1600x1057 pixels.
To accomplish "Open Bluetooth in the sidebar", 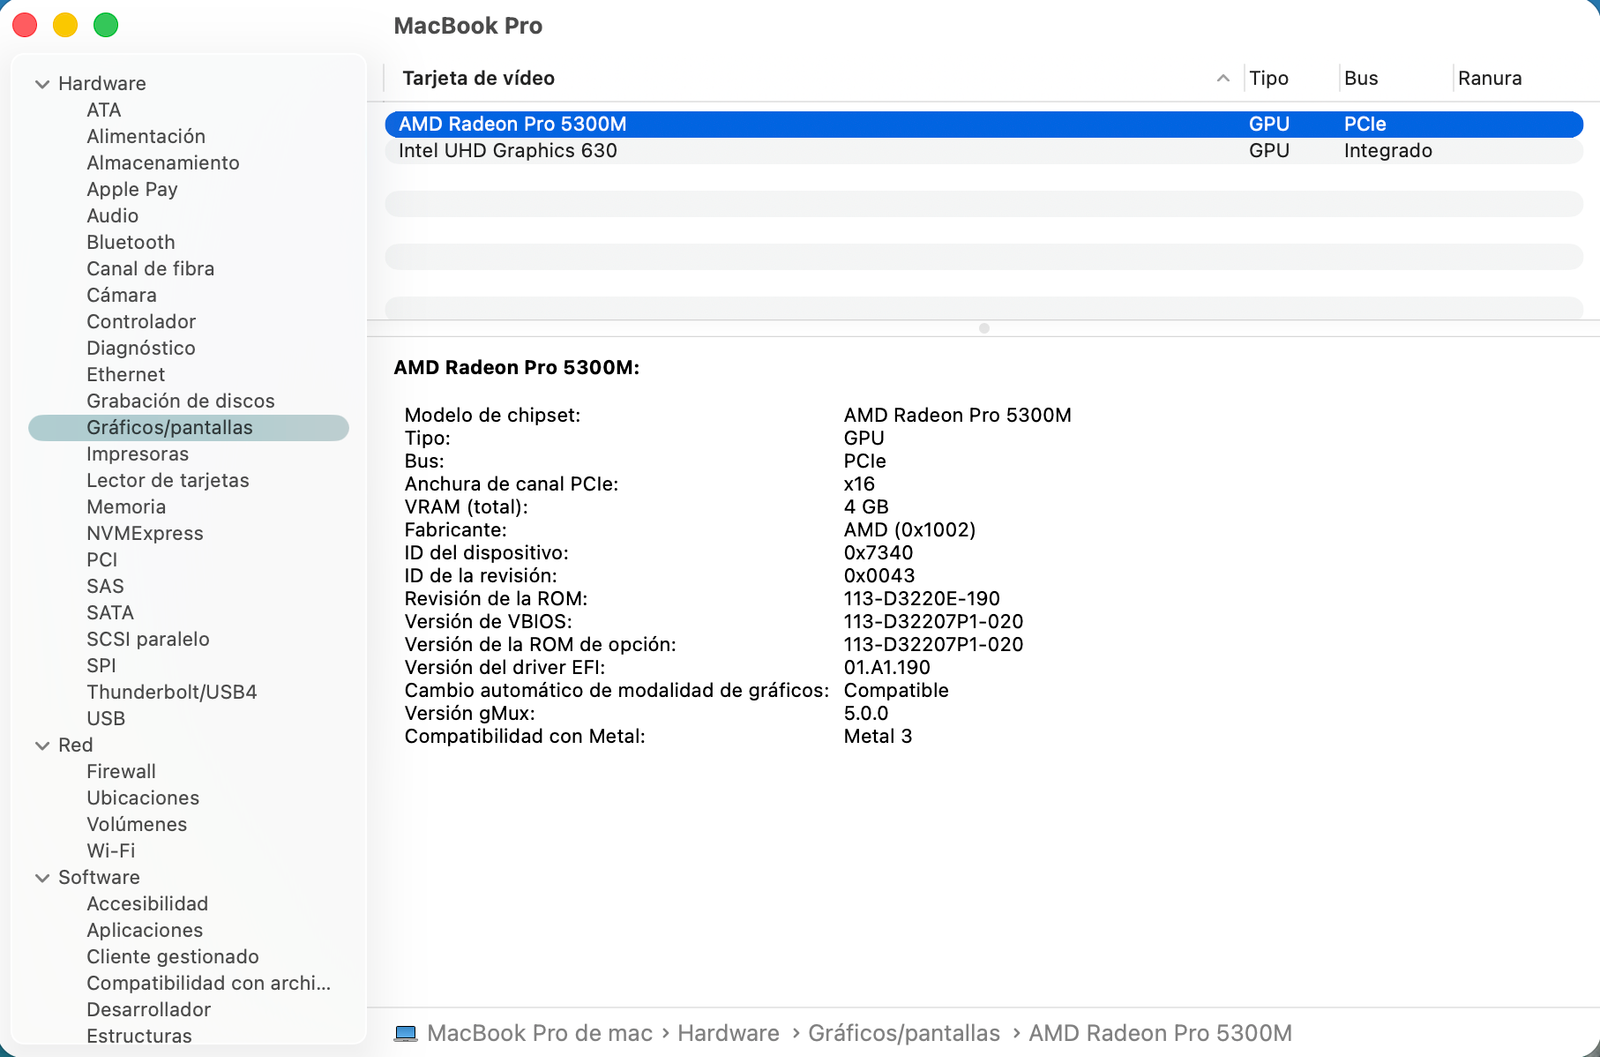I will click(x=130, y=242).
